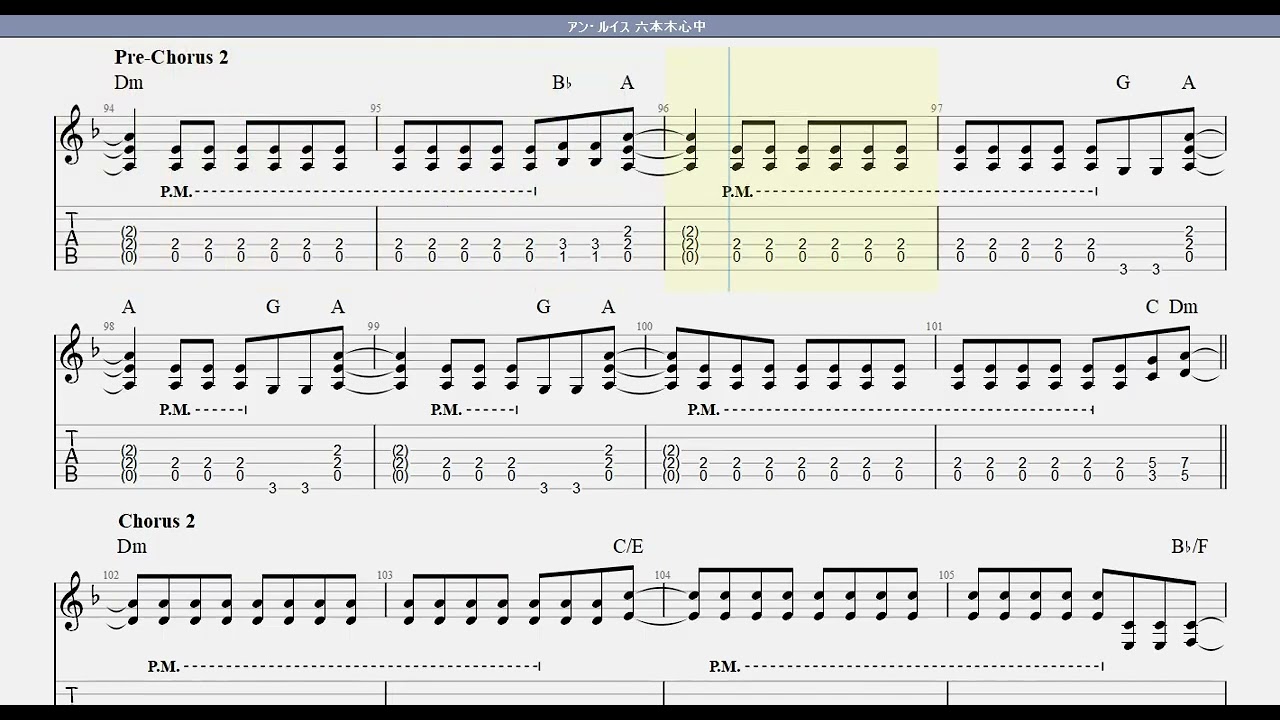Click the A chord in measure 97
This screenshot has height=720, width=1280.
[1189, 82]
